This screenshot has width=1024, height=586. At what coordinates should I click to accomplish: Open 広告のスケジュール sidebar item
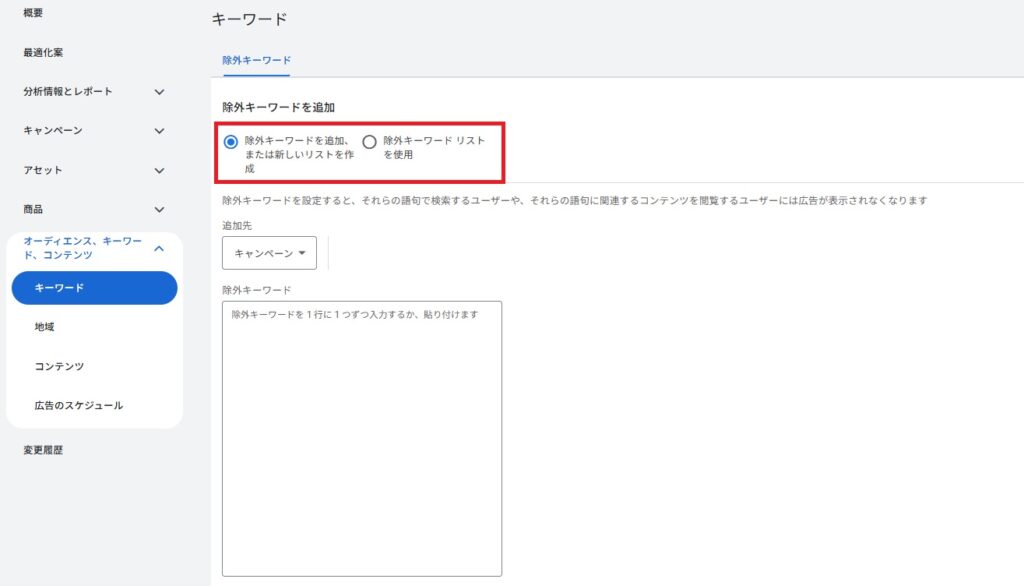(x=78, y=405)
